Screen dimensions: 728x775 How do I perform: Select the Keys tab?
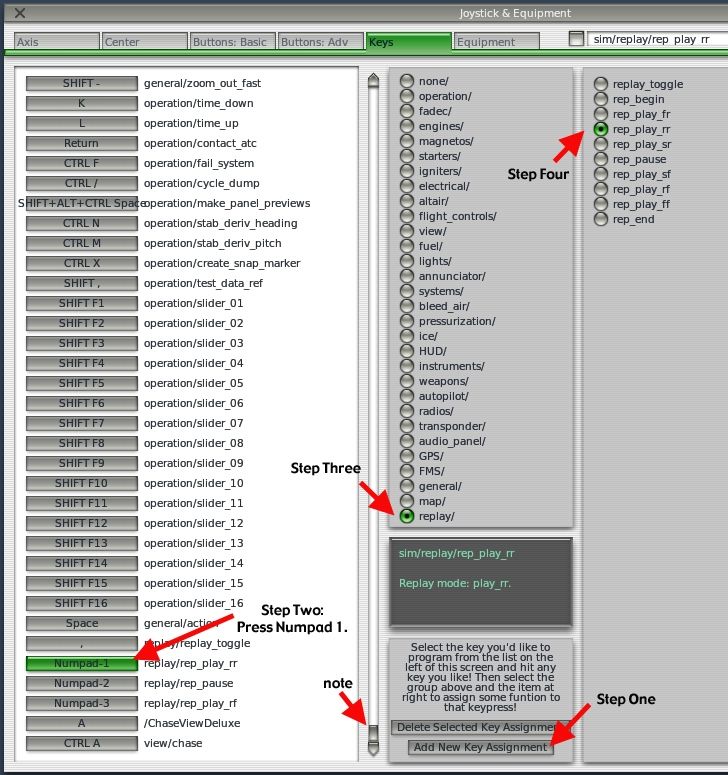click(x=408, y=42)
